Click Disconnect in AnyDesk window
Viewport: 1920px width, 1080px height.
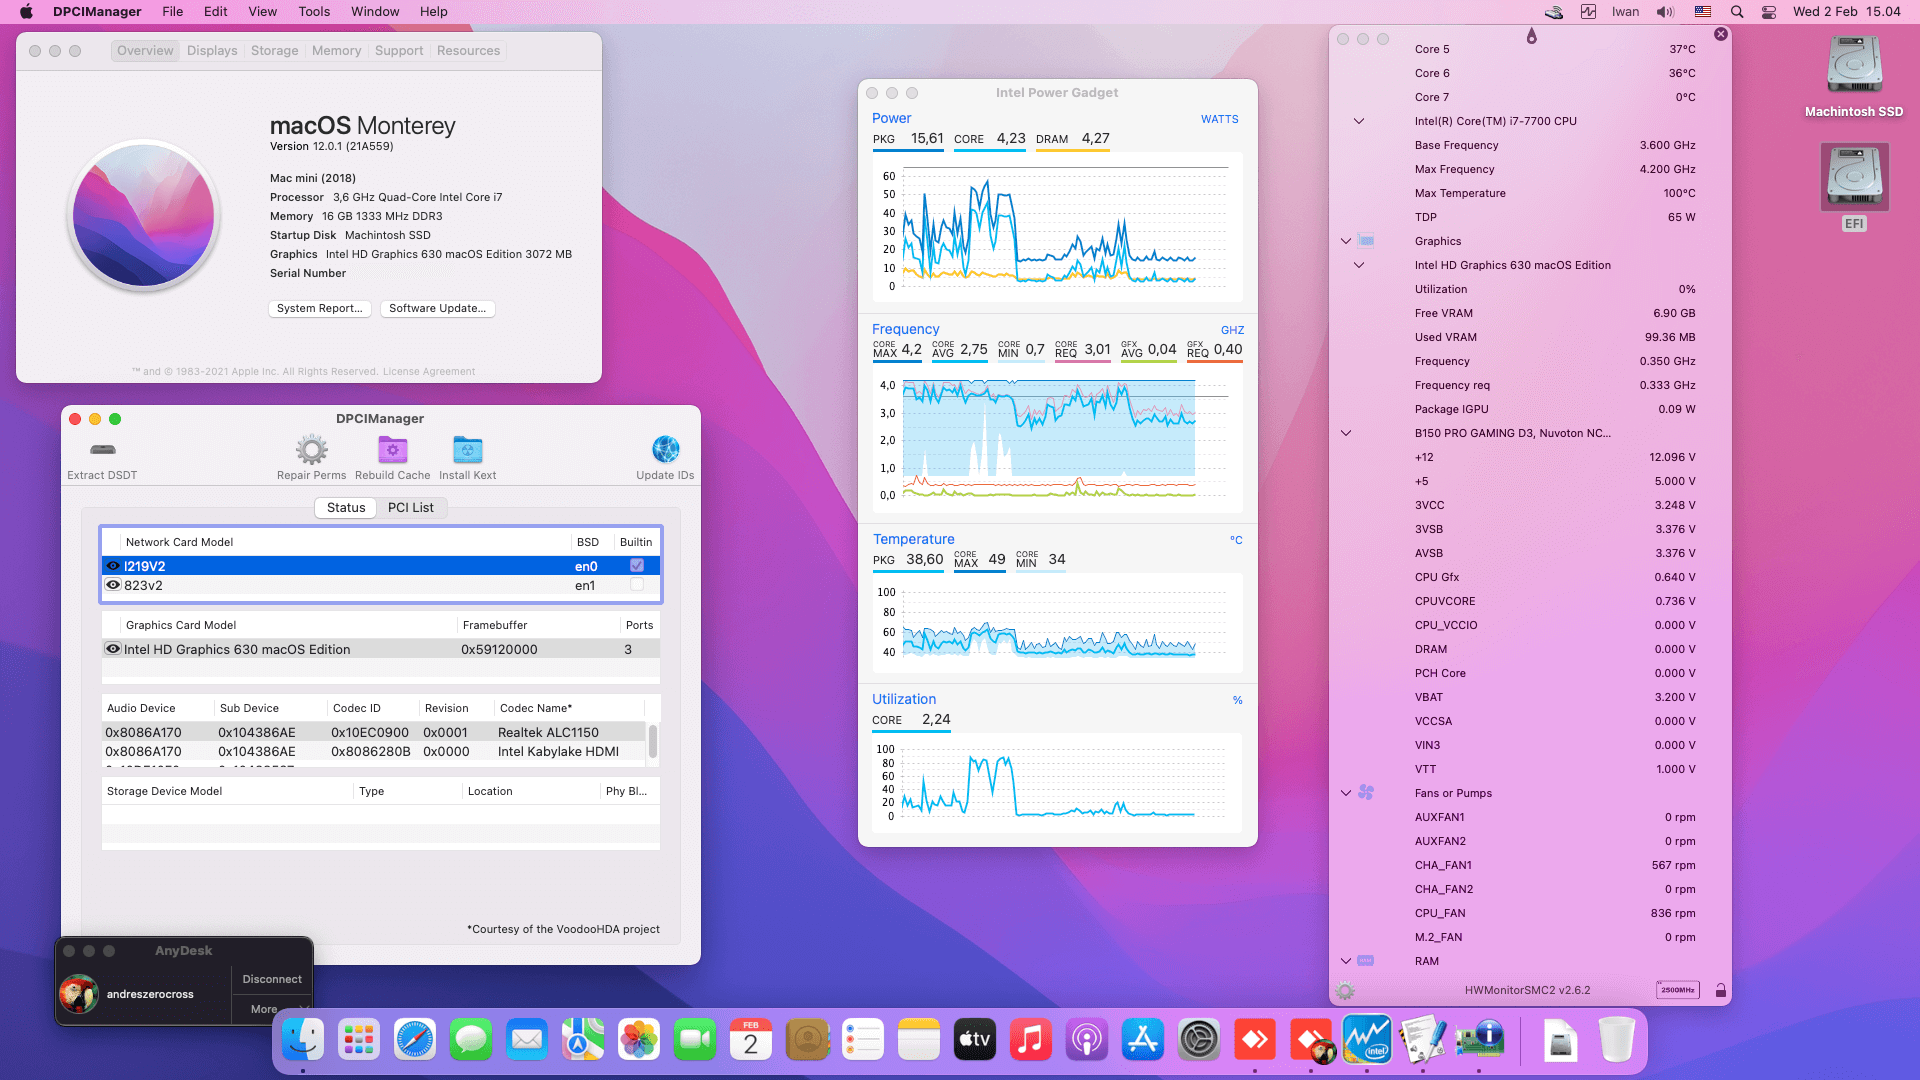[271, 979]
